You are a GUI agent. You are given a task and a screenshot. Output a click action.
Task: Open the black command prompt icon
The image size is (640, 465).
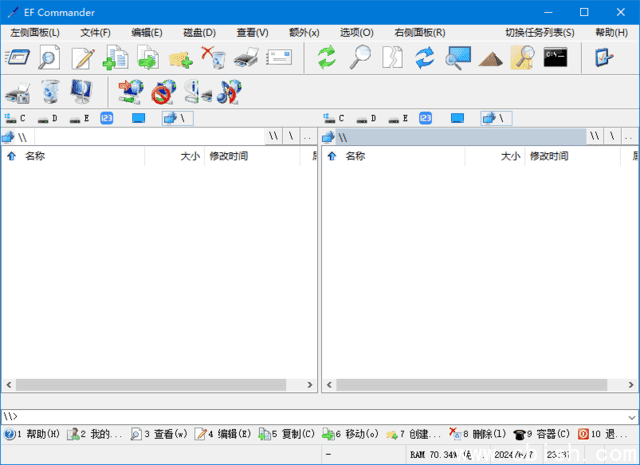[x=555, y=57]
